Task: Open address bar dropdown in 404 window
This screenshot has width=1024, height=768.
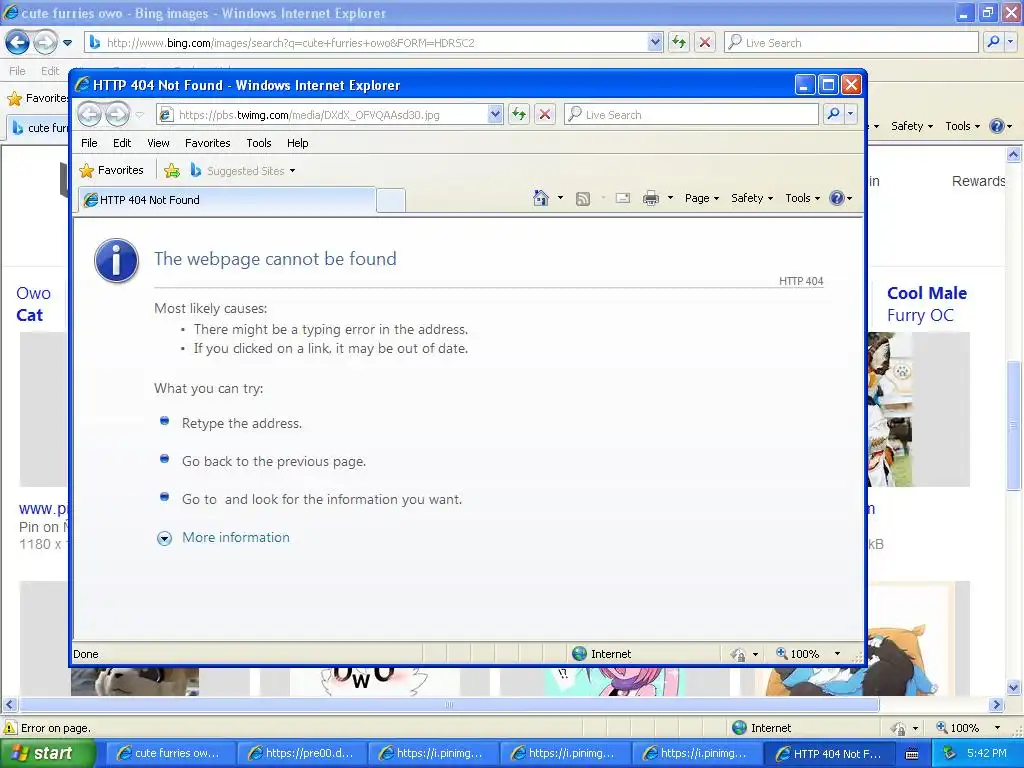Action: coord(495,114)
